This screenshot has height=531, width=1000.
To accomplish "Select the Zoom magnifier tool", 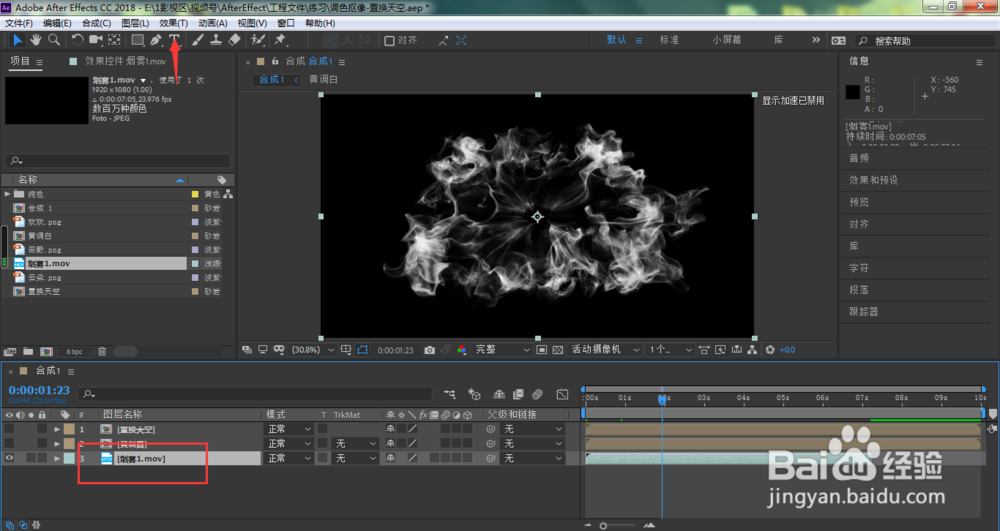I will point(53,40).
